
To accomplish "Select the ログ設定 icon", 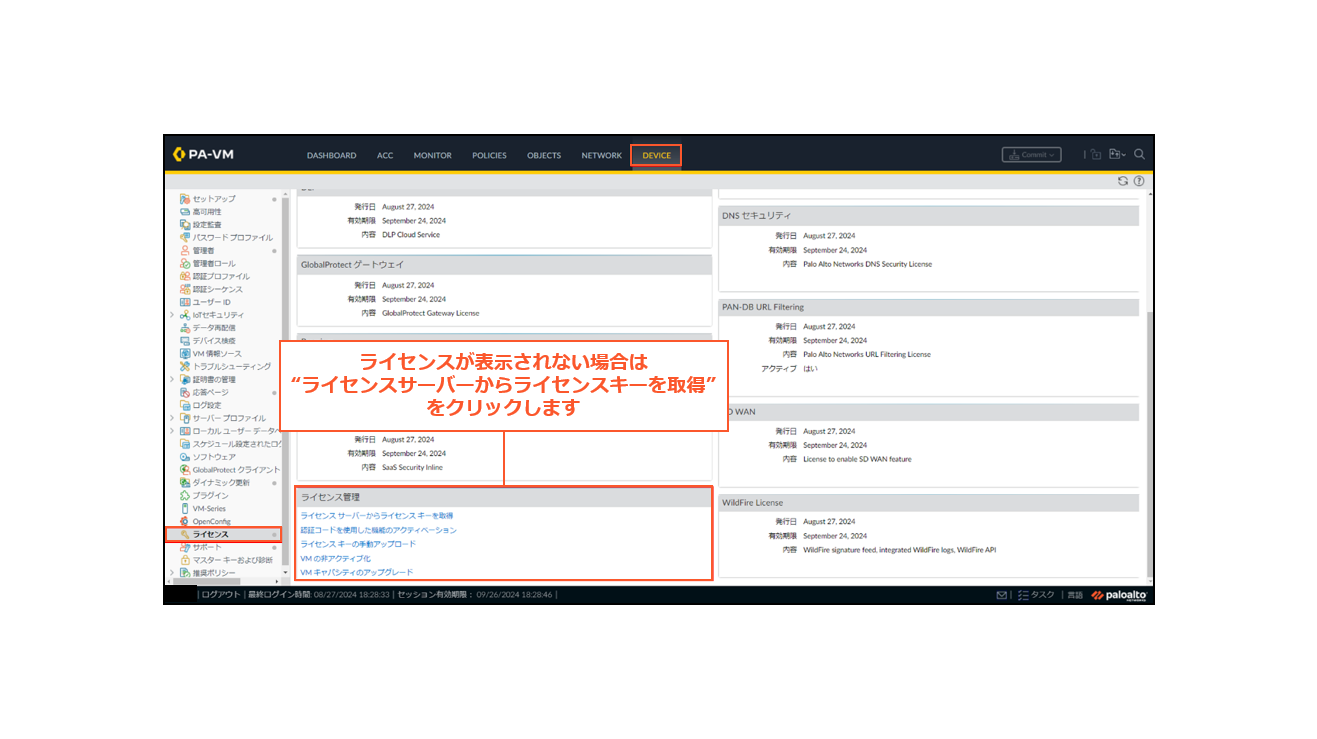I will click(185, 405).
